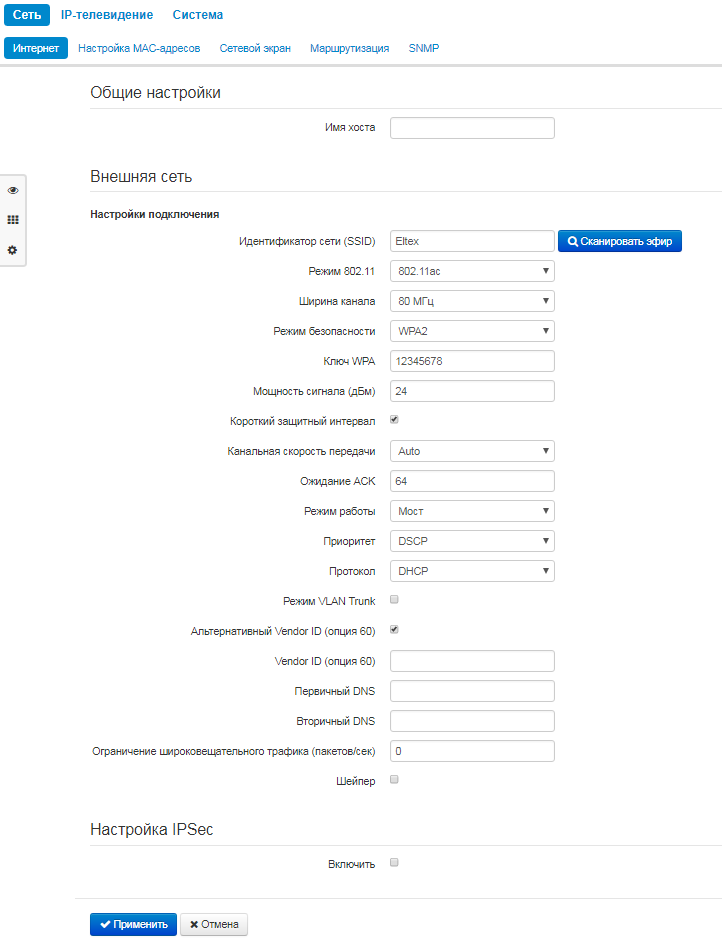Expand the channel width 80 МГц dropdown
The height and width of the screenshot is (949, 722).
[472, 301]
